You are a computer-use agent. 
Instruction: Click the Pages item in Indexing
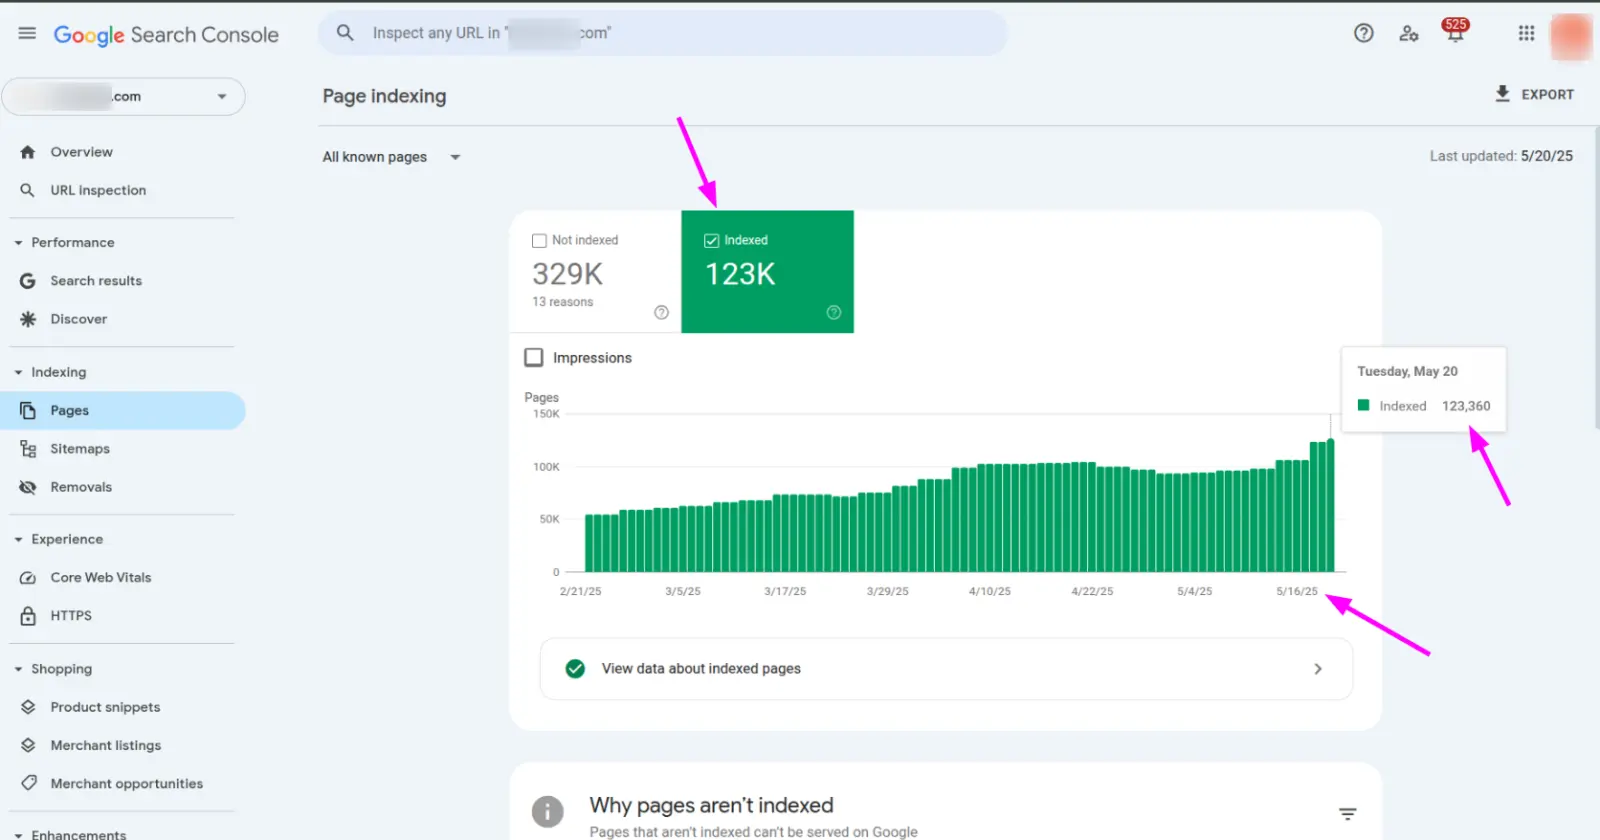point(122,411)
